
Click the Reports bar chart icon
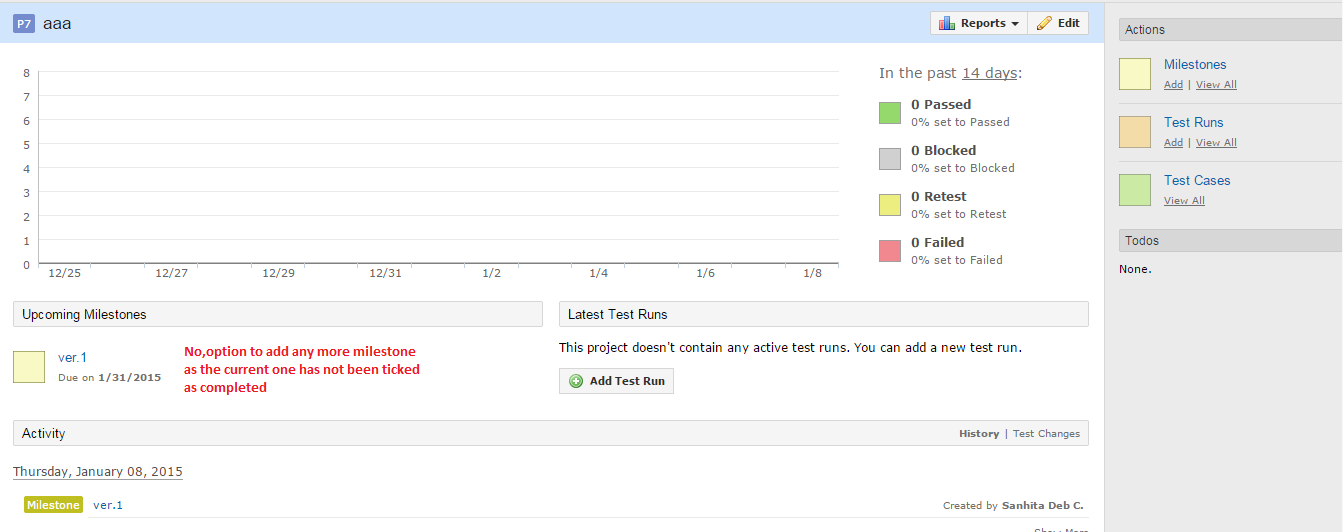(x=947, y=23)
